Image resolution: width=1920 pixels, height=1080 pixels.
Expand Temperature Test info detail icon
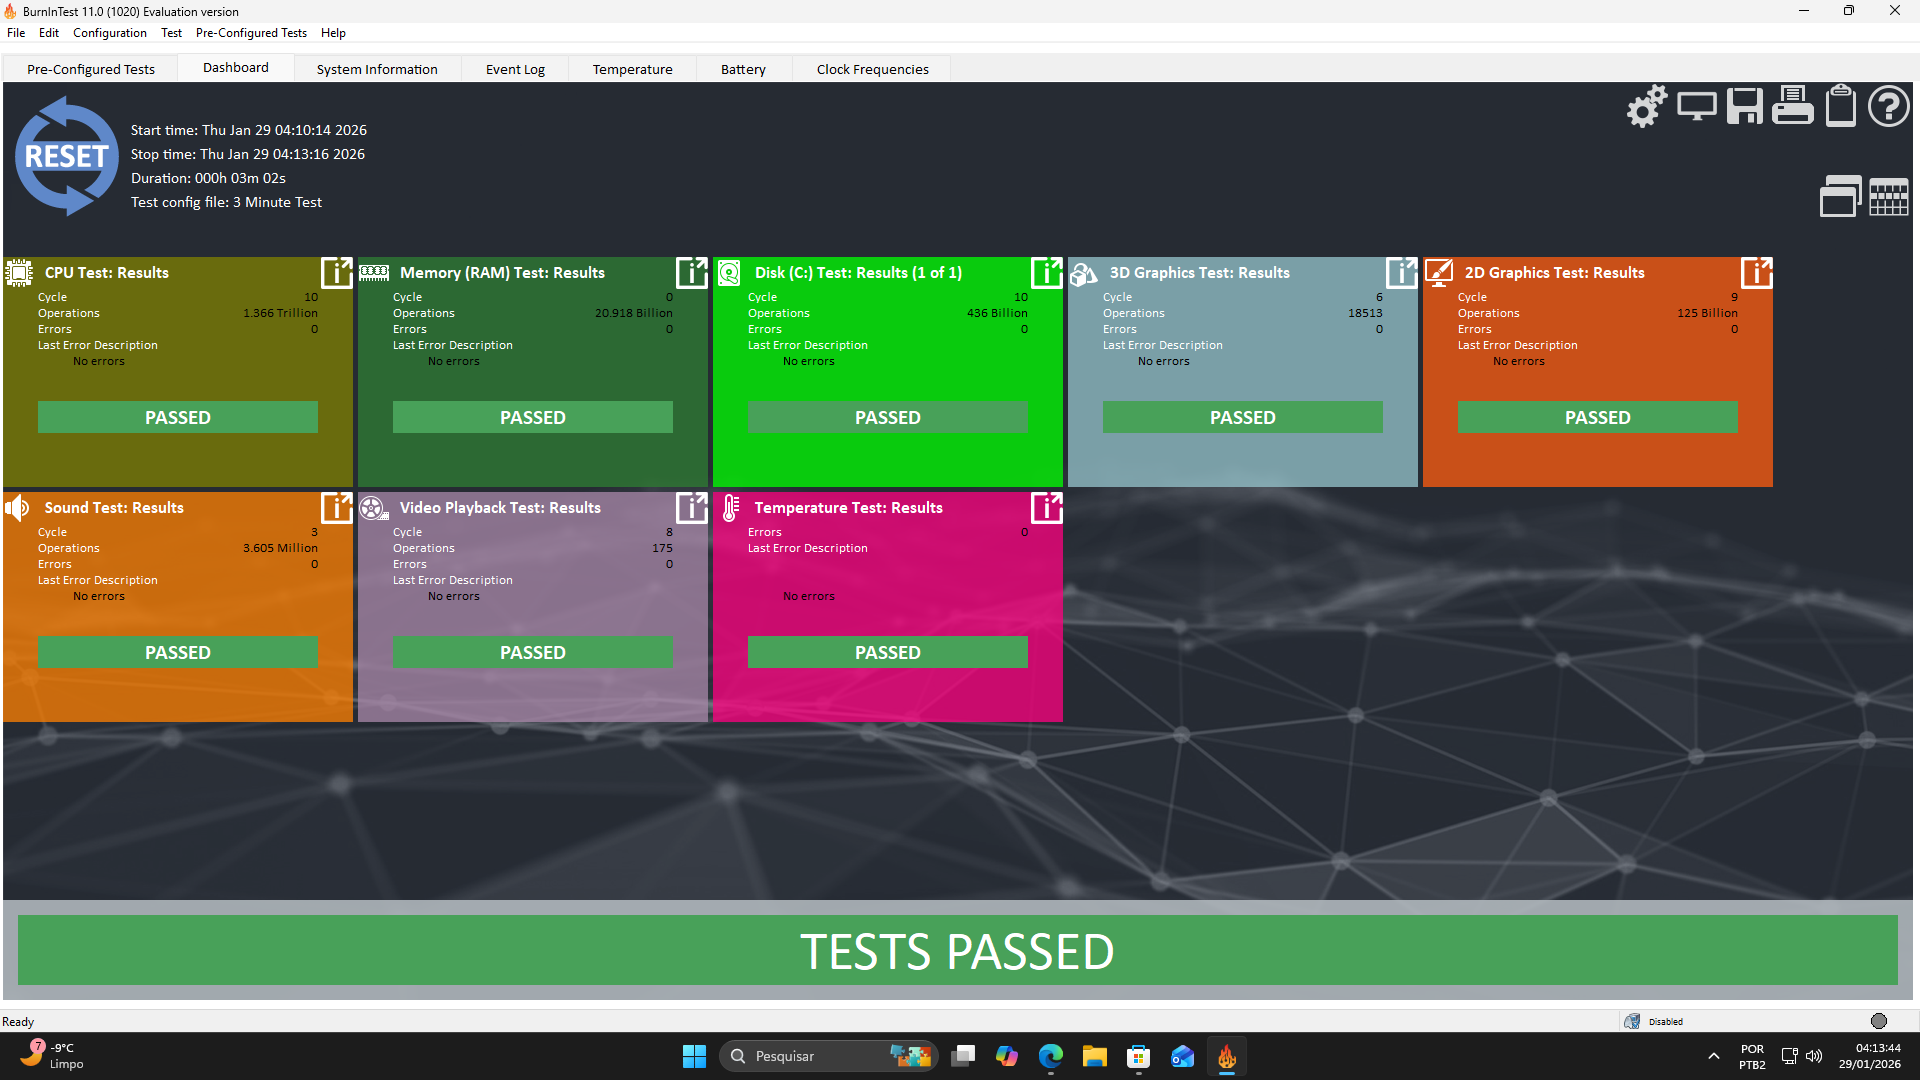tap(1046, 507)
